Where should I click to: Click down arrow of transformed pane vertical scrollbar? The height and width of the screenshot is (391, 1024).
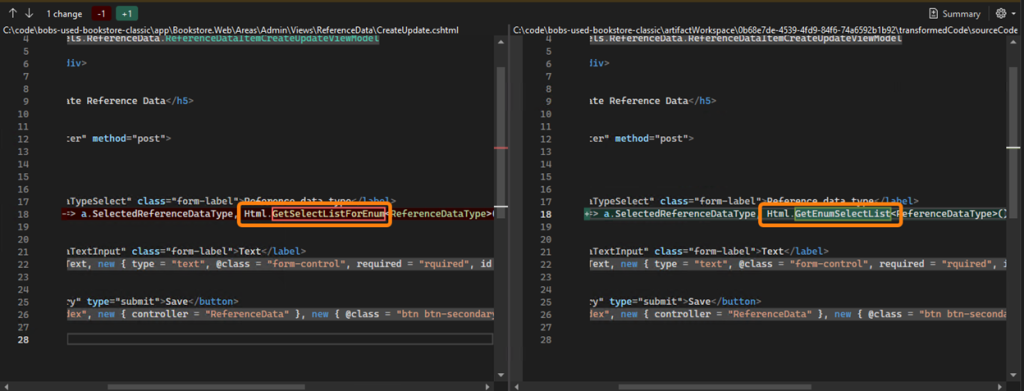[1013, 375]
